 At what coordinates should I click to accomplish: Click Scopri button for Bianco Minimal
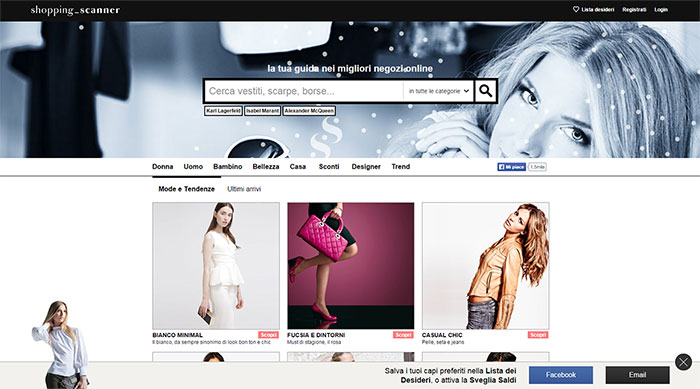click(268, 335)
